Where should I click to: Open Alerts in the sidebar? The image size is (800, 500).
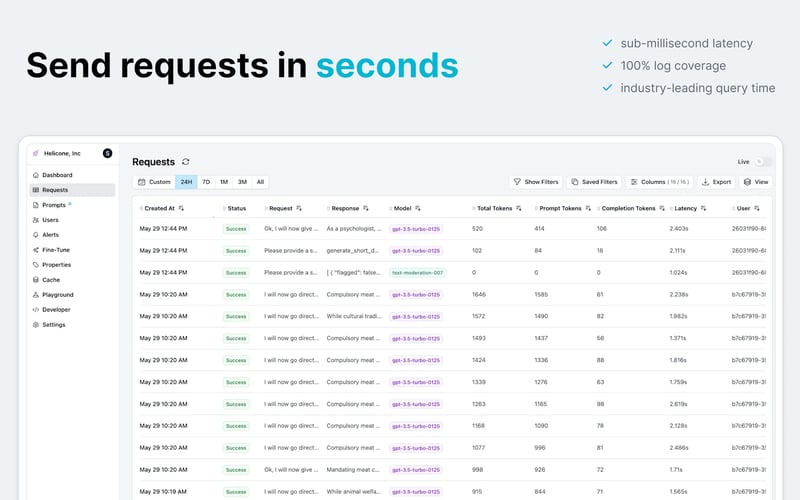pos(72,235)
